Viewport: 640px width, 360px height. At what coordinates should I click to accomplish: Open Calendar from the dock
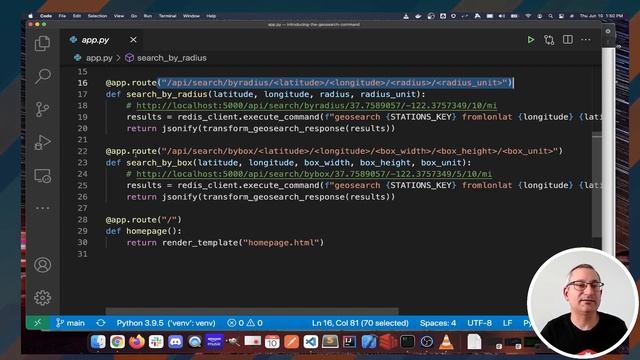pos(272,342)
